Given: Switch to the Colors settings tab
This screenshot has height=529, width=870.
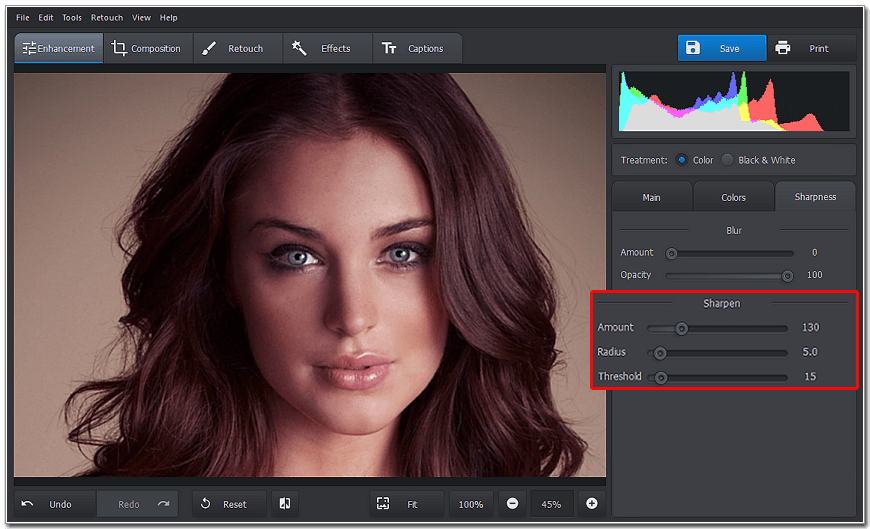Looking at the screenshot, I should [x=734, y=197].
